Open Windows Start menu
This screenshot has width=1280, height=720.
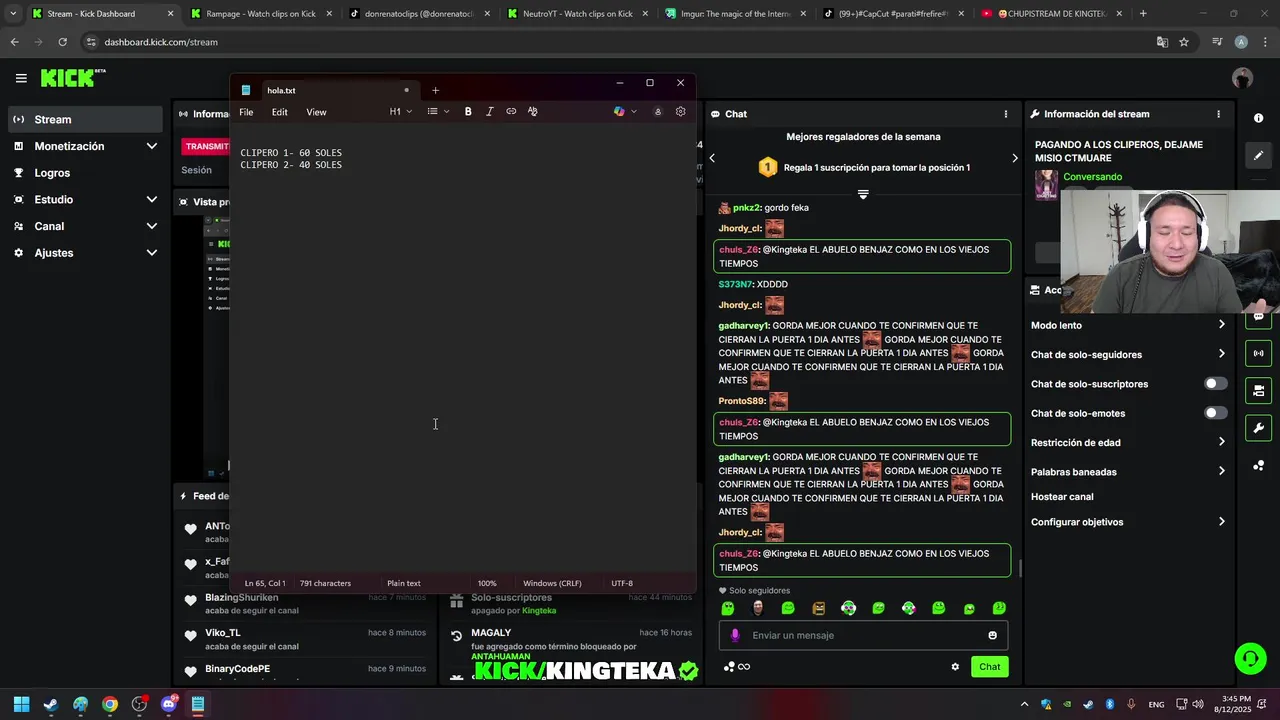[21, 704]
